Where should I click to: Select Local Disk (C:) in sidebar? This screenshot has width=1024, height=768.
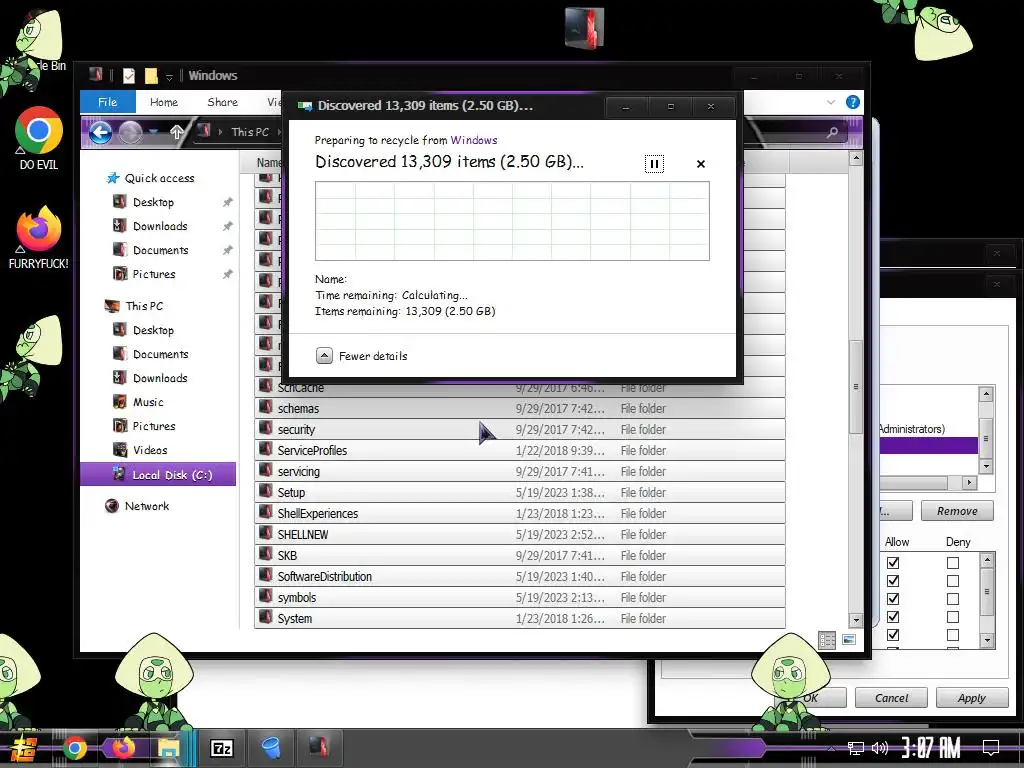158,475
